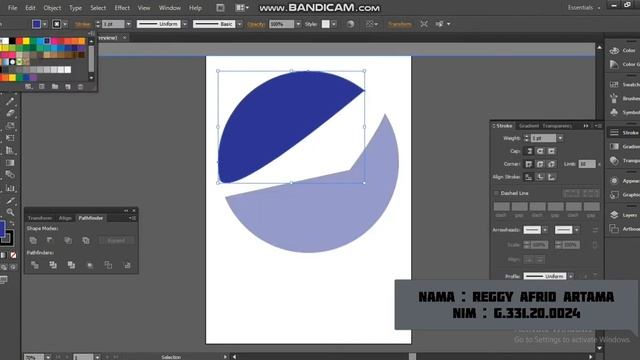Click the Opacity link in control bar
The width and height of the screenshot is (640, 360).
(x=256, y=24)
